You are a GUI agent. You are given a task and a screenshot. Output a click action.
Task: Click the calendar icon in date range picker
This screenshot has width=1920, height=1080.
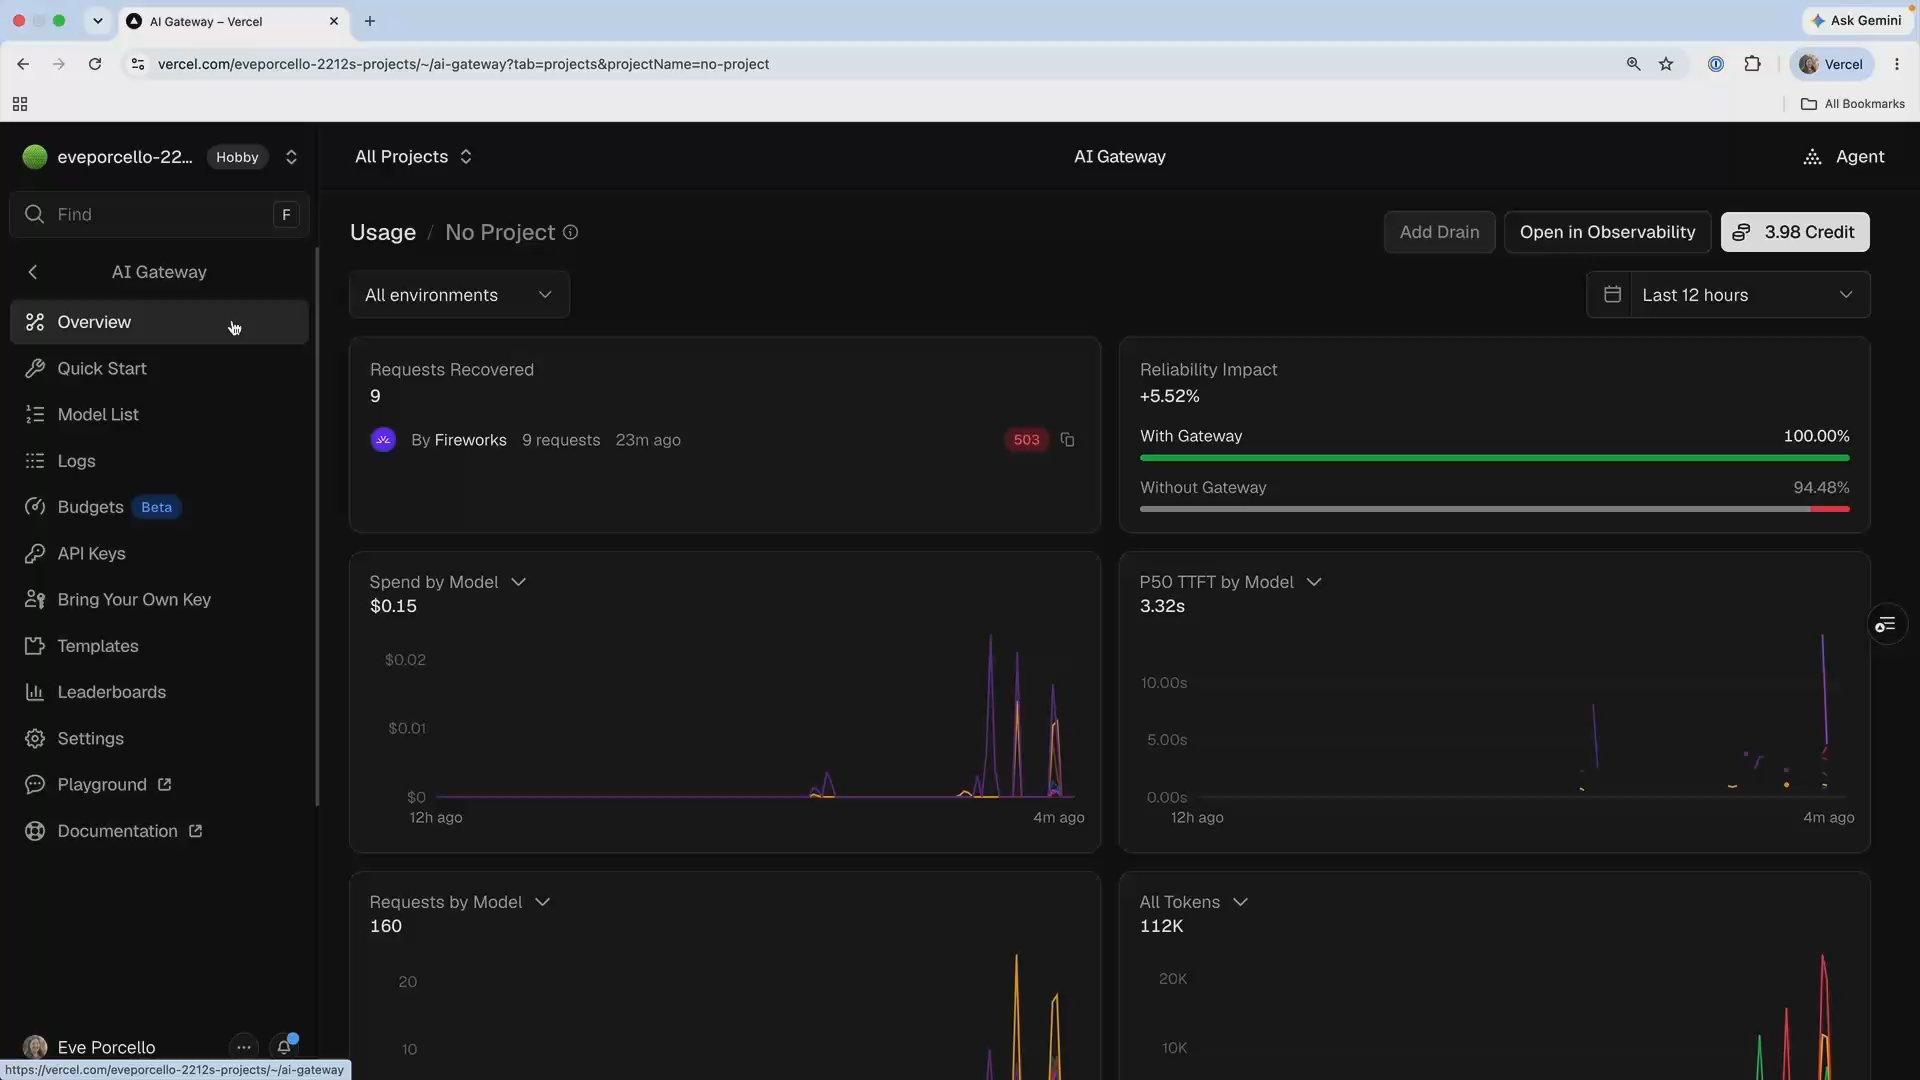tap(1612, 295)
